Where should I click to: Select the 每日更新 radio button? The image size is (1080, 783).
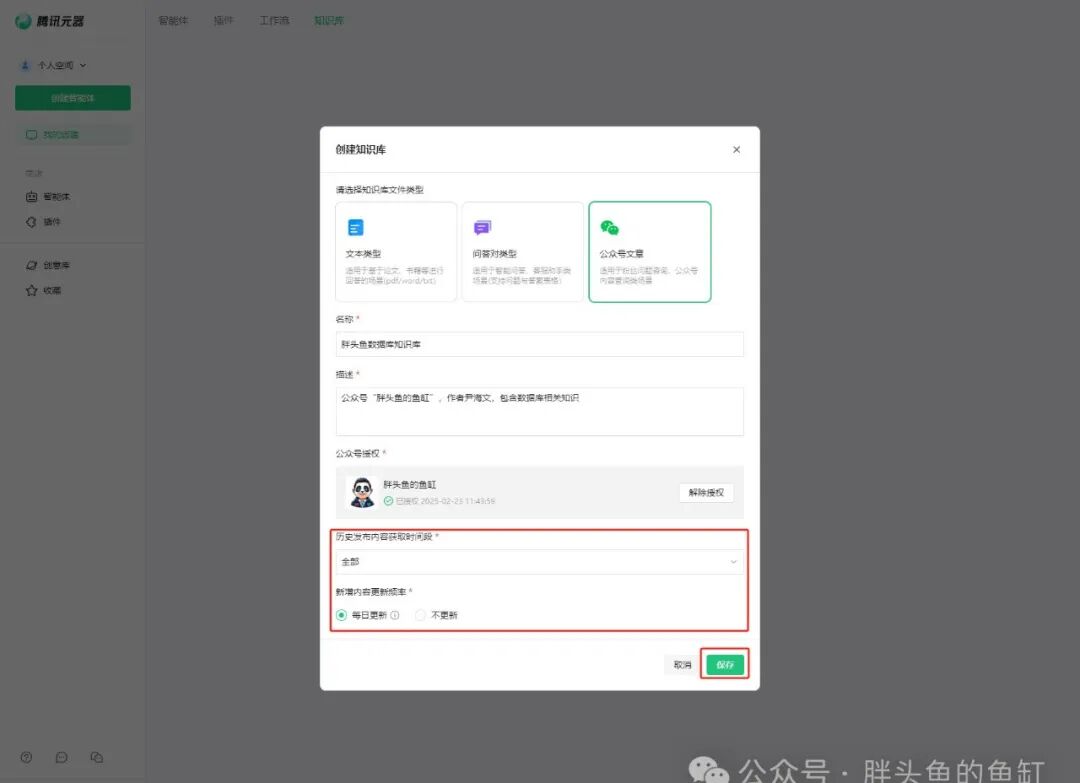click(342, 615)
